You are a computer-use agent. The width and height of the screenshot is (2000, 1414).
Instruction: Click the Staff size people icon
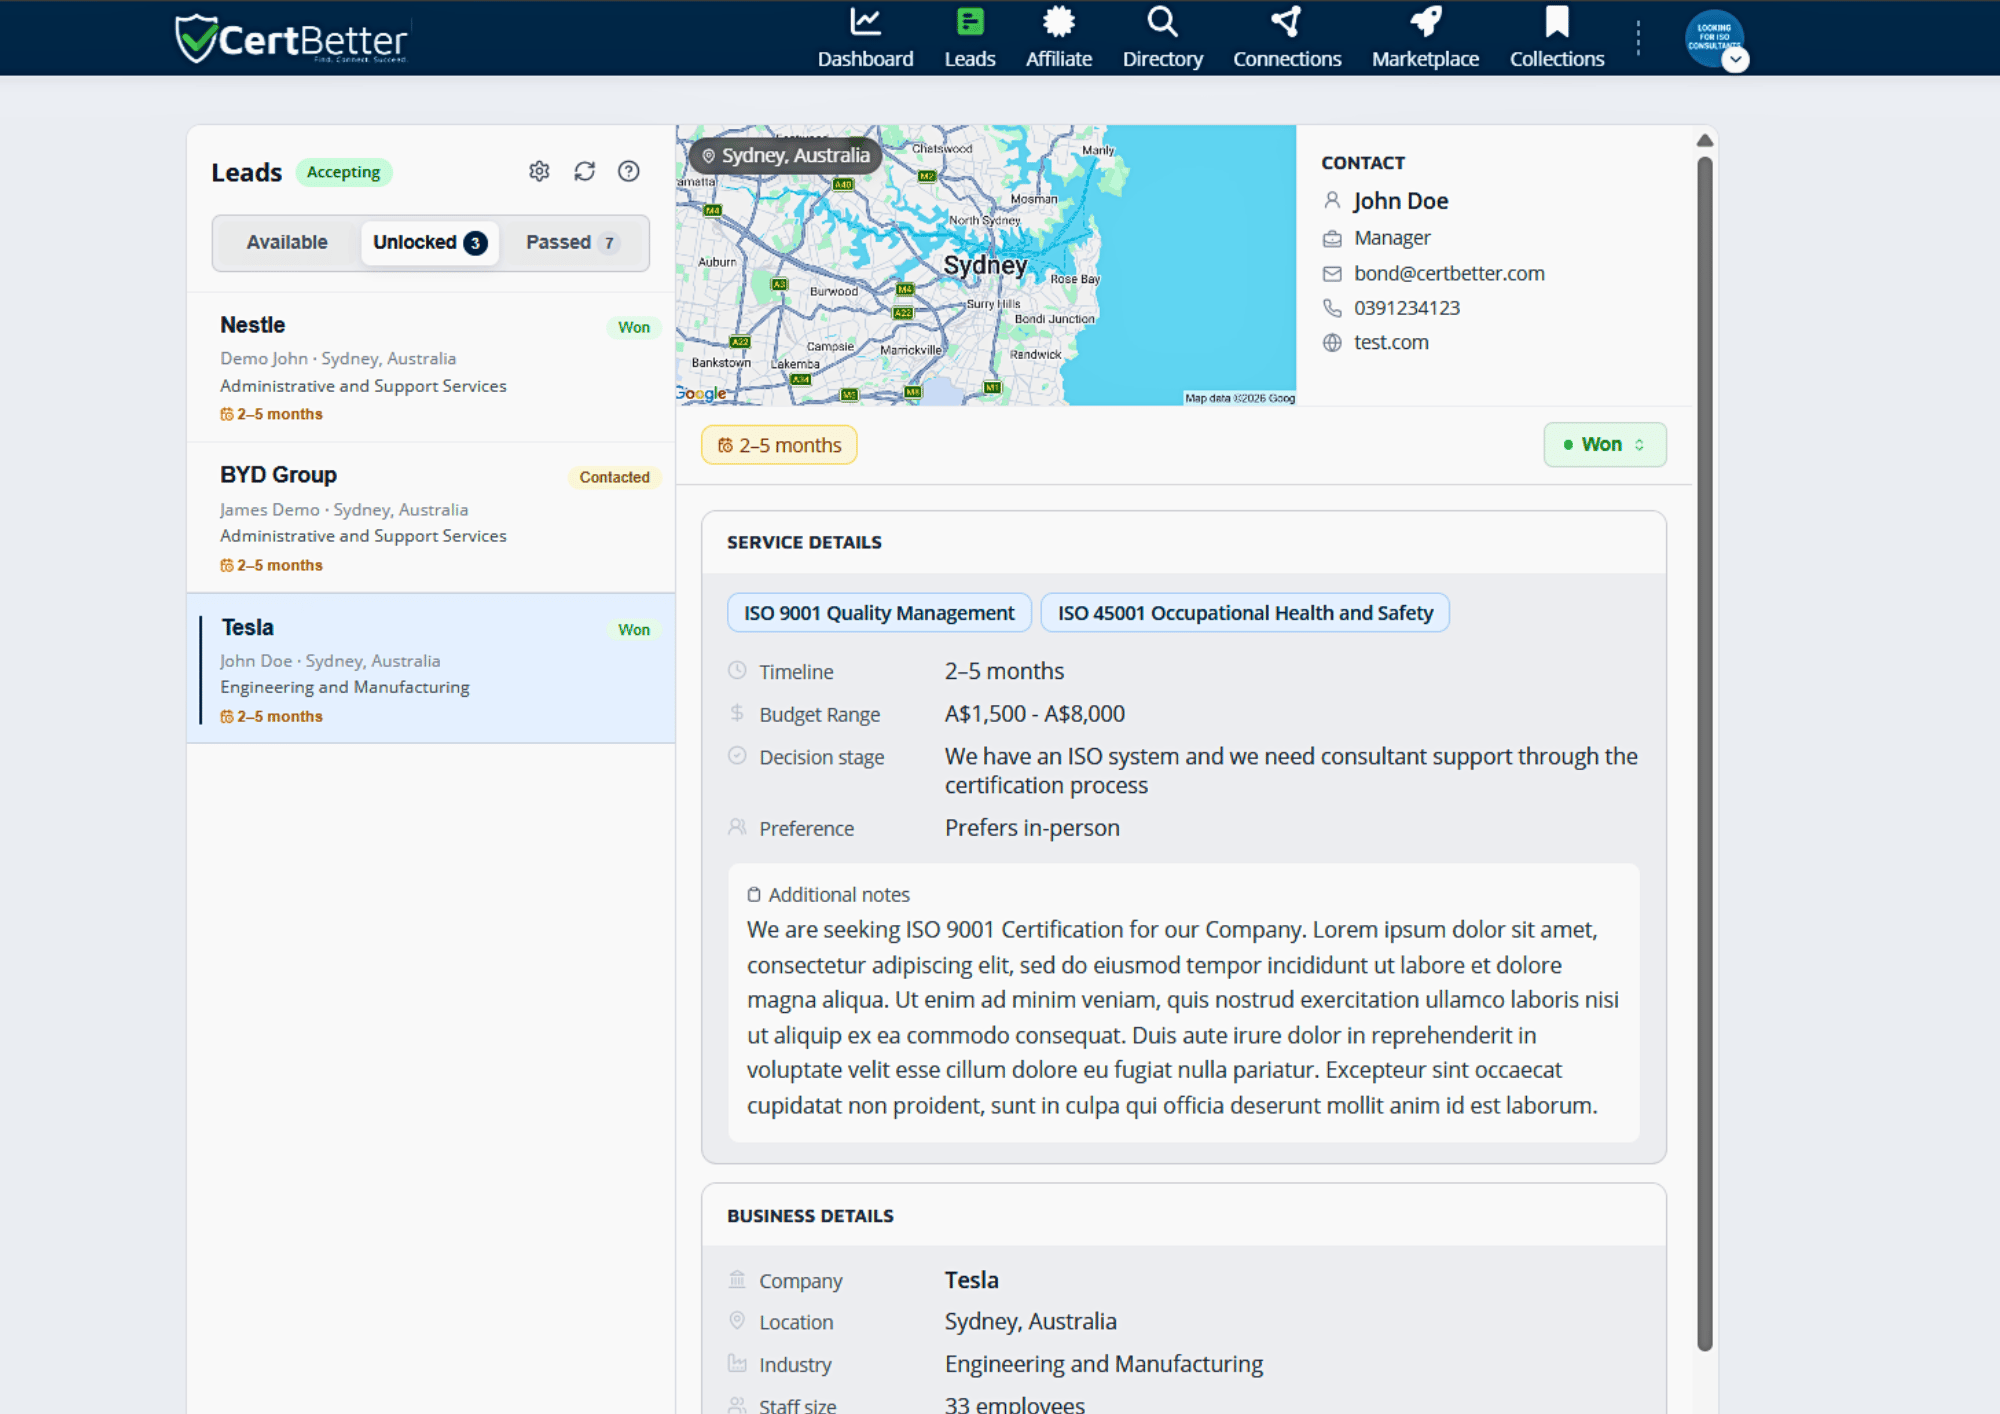(x=737, y=1405)
